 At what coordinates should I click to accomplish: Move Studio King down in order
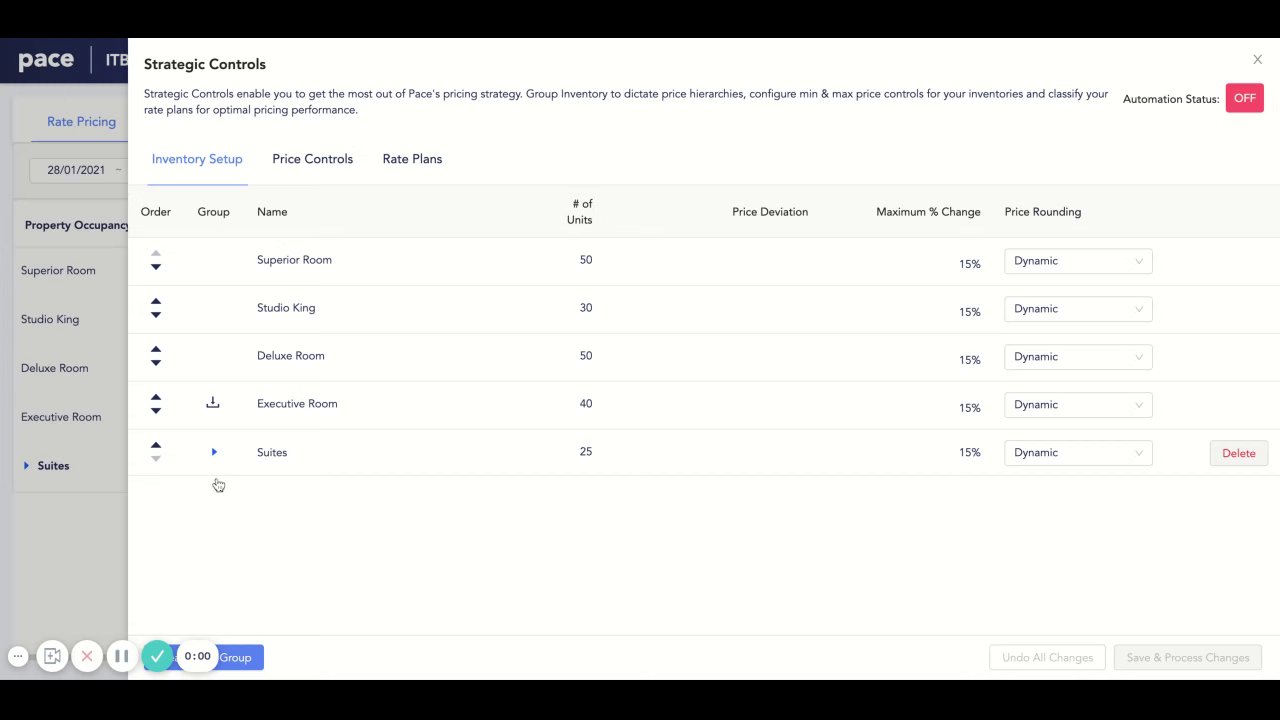tap(156, 315)
